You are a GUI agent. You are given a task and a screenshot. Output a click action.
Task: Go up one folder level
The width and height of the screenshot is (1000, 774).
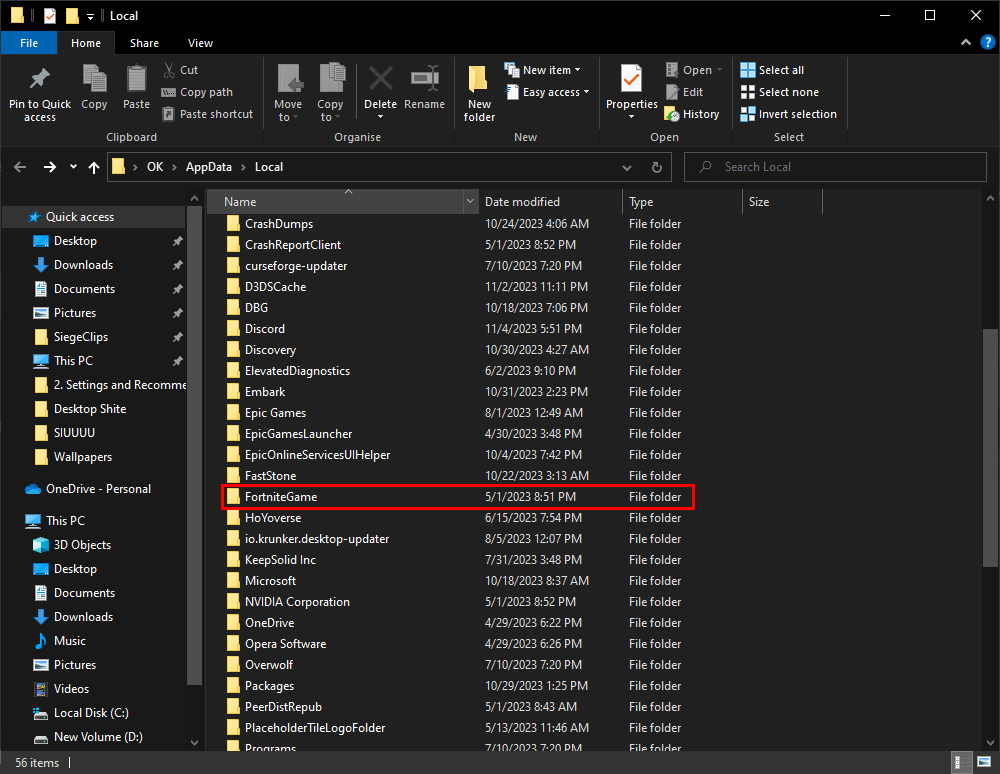(94, 168)
